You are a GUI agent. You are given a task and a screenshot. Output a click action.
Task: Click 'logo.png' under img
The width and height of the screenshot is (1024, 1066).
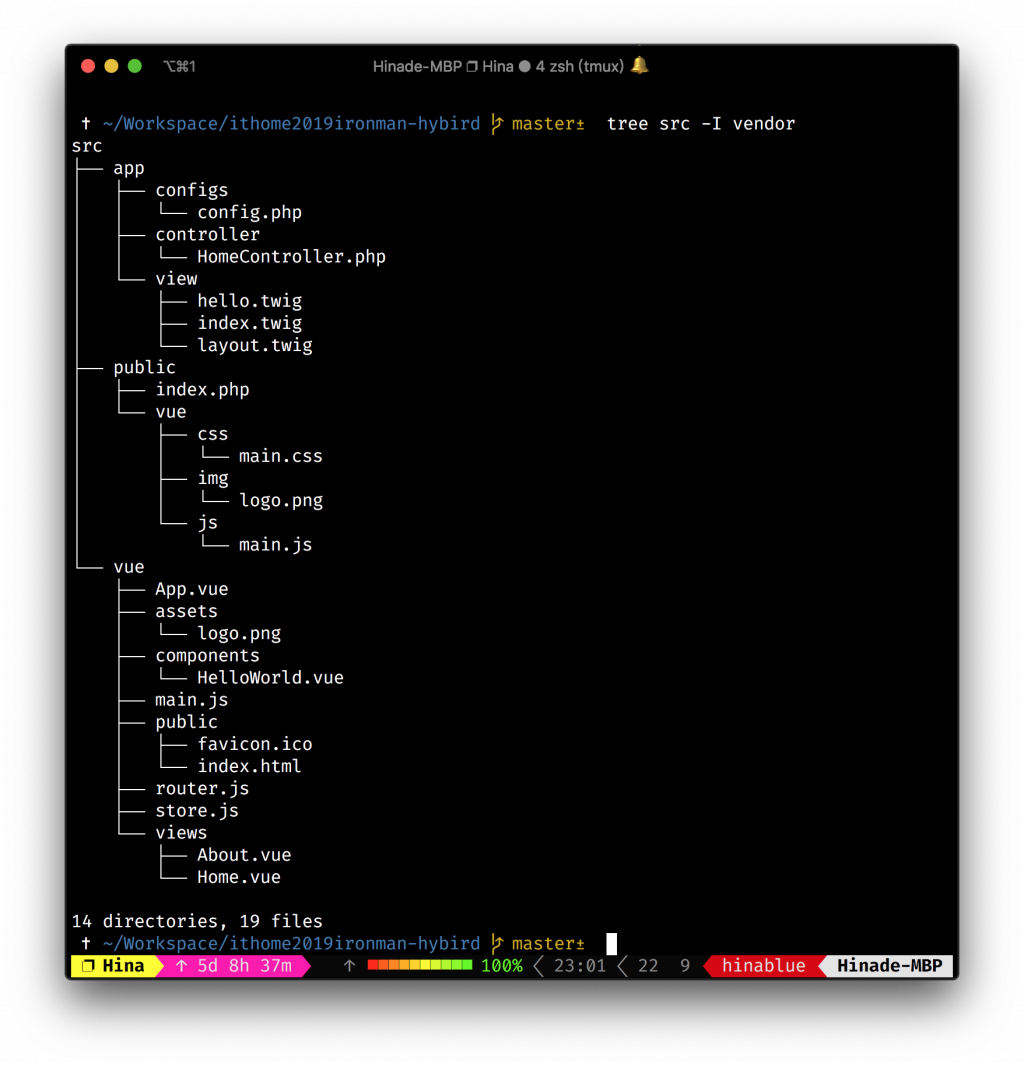(x=281, y=500)
